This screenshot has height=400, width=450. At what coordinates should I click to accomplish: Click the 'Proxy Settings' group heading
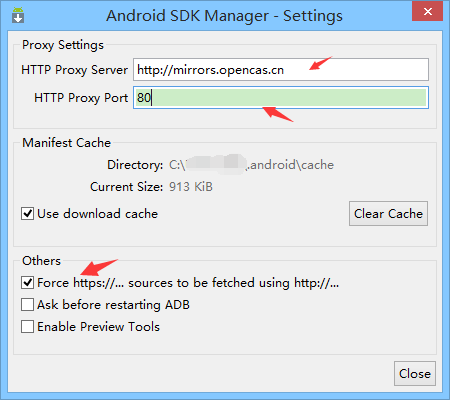point(63,45)
